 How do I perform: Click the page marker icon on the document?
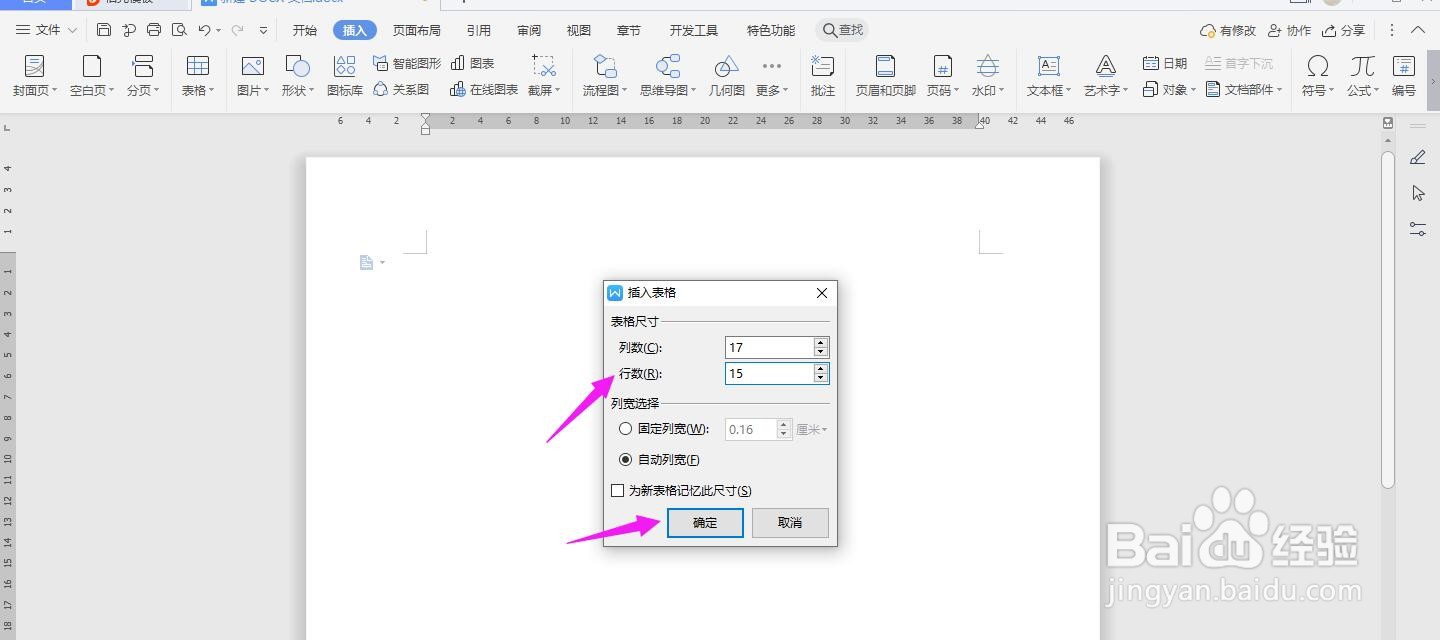[367, 262]
